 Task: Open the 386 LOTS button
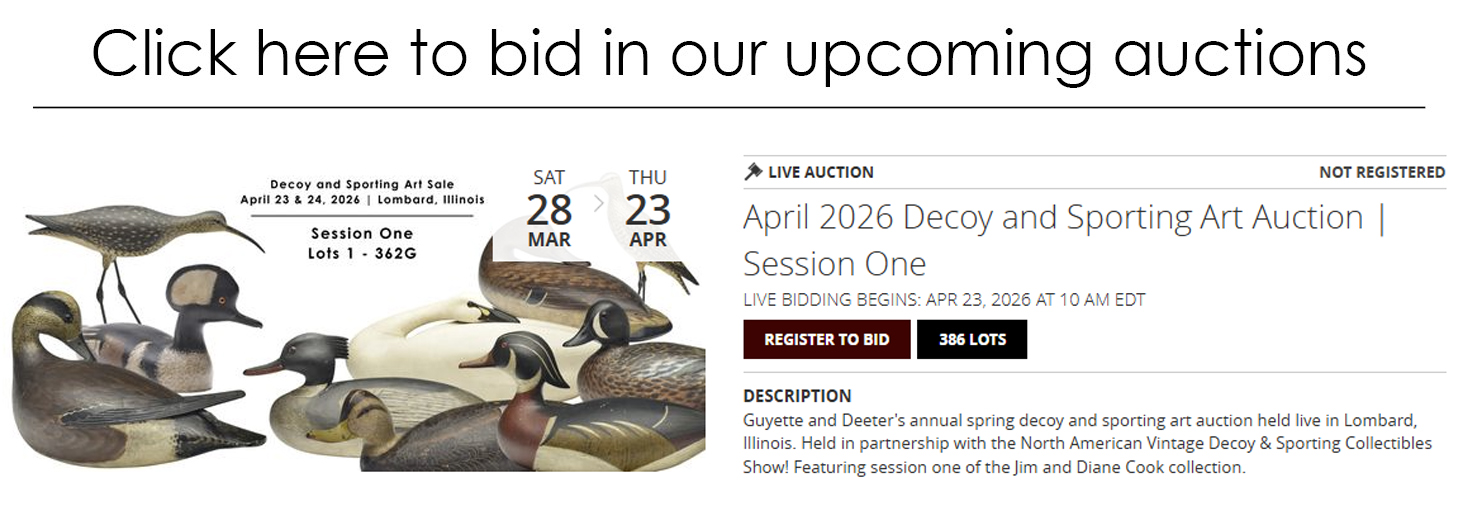pyautogui.click(x=972, y=340)
